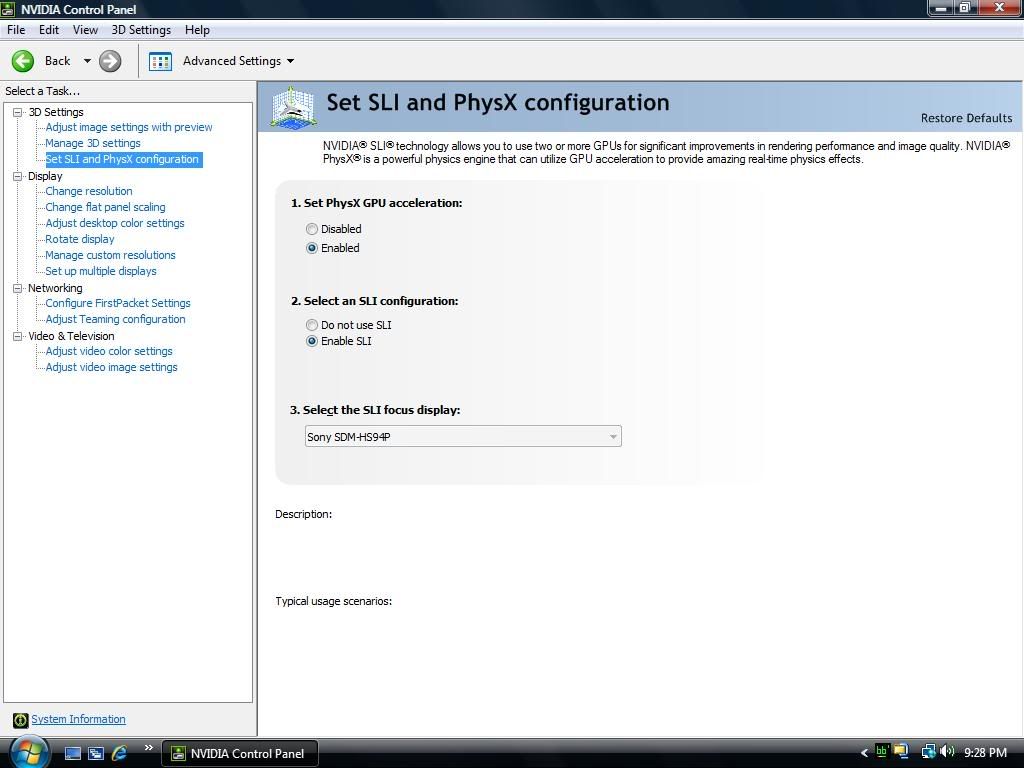Click the volume speaker tray icon

click(947, 752)
